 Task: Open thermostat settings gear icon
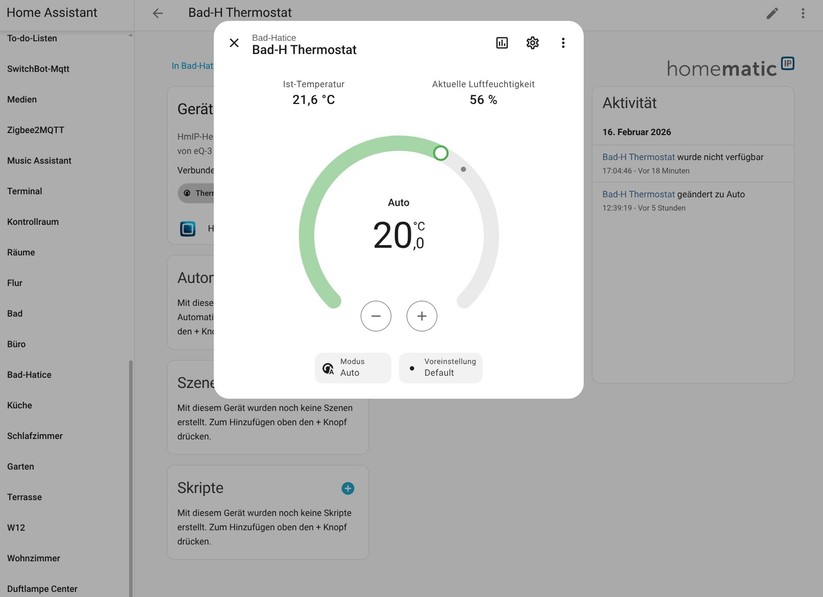tap(532, 43)
